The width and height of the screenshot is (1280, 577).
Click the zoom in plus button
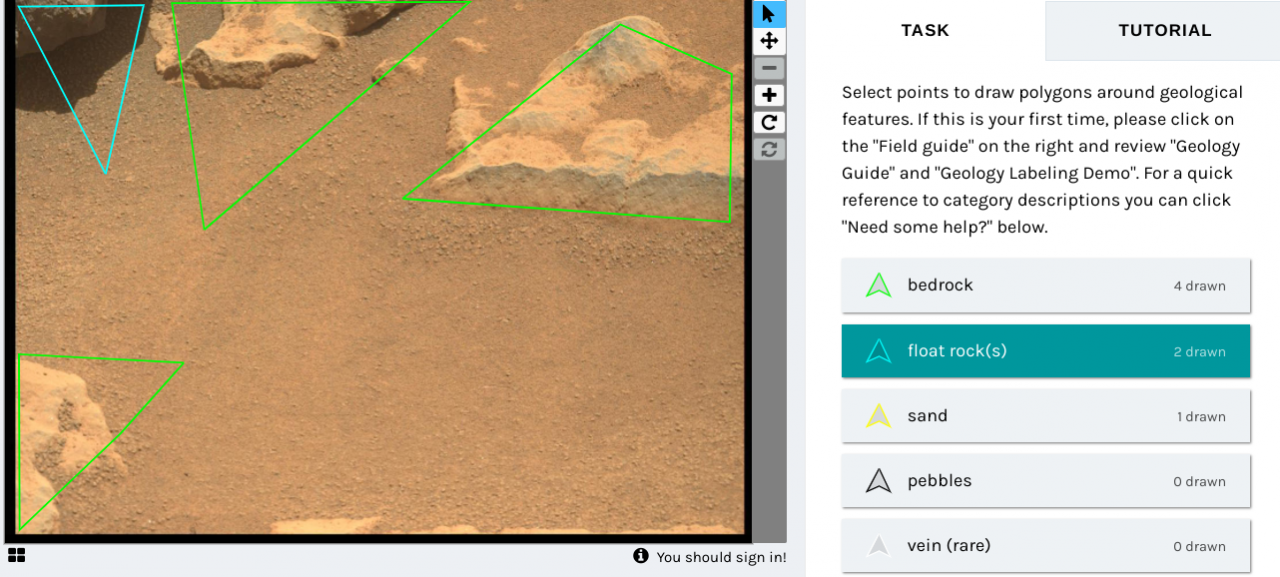(x=769, y=95)
